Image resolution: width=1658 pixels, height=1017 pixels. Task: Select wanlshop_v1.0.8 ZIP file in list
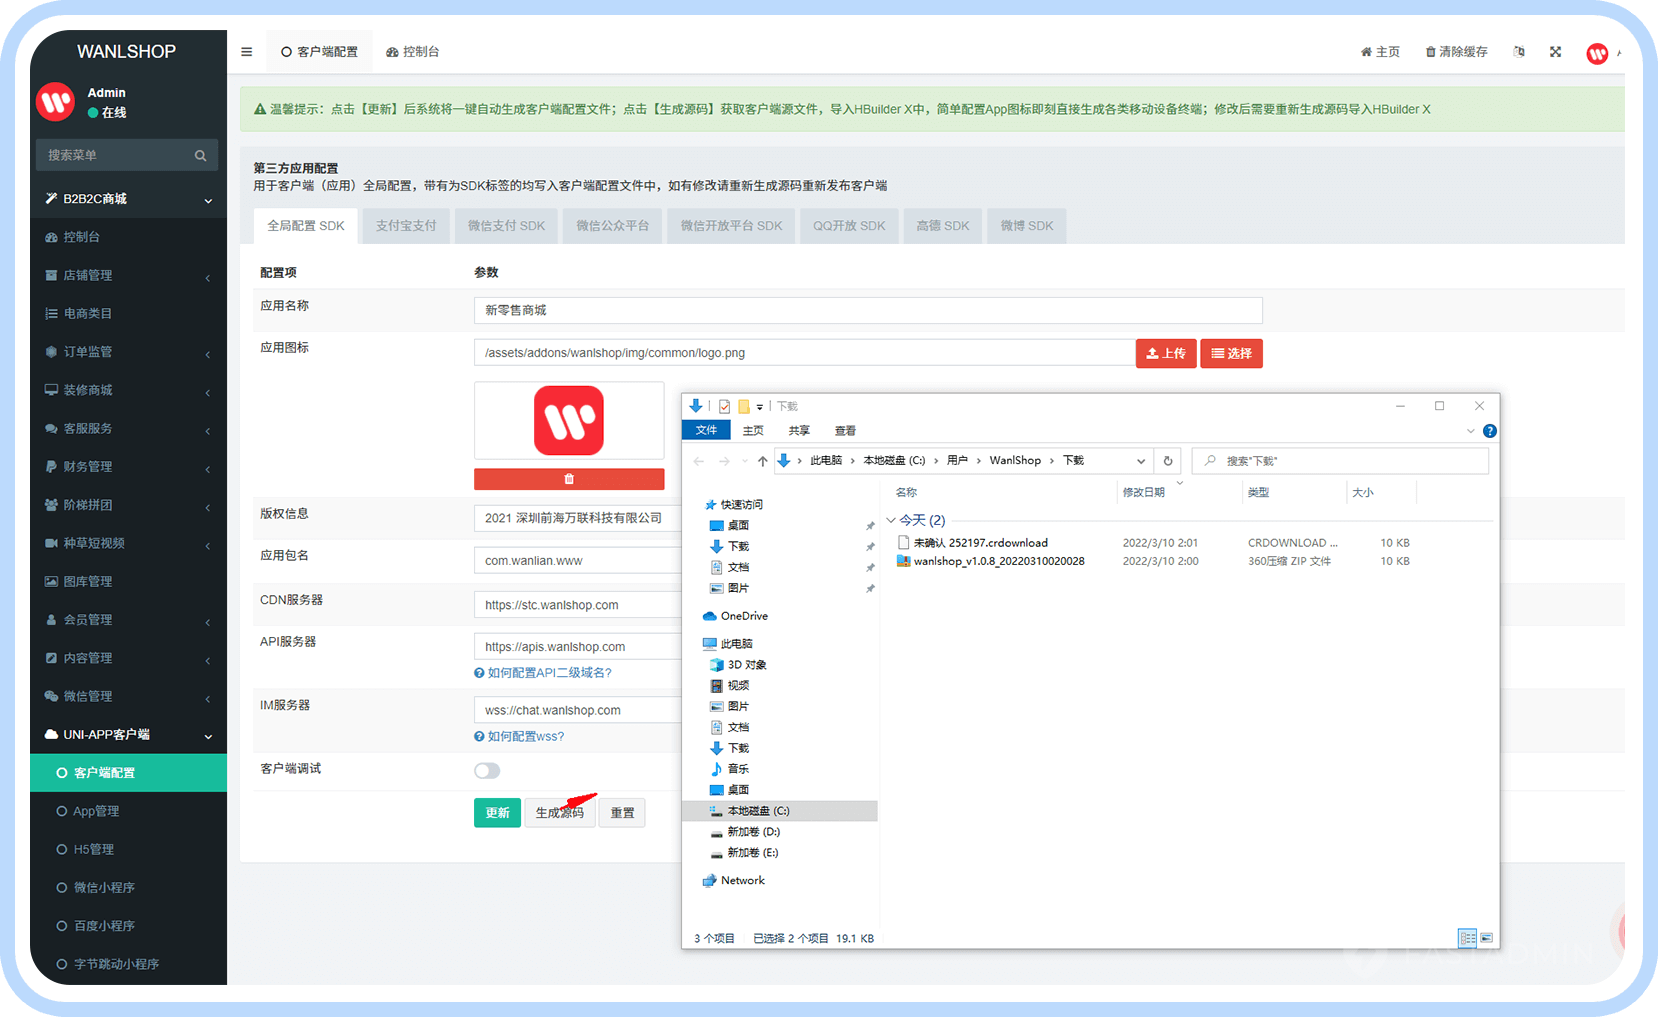[x=998, y=561]
